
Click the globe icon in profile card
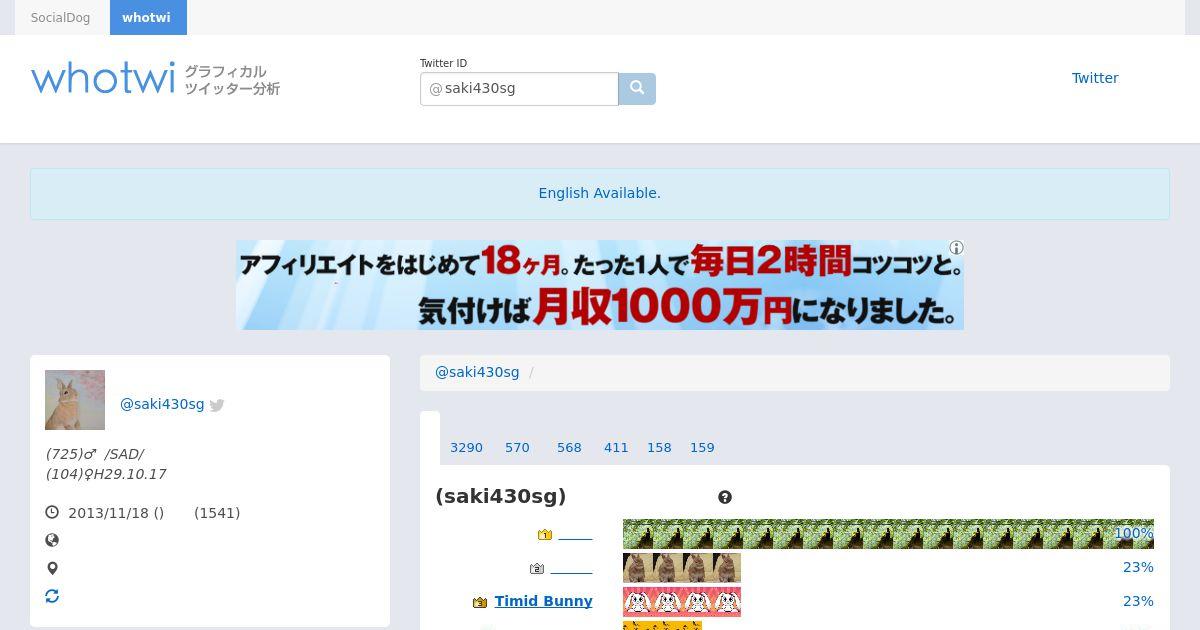[x=52, y=540]
